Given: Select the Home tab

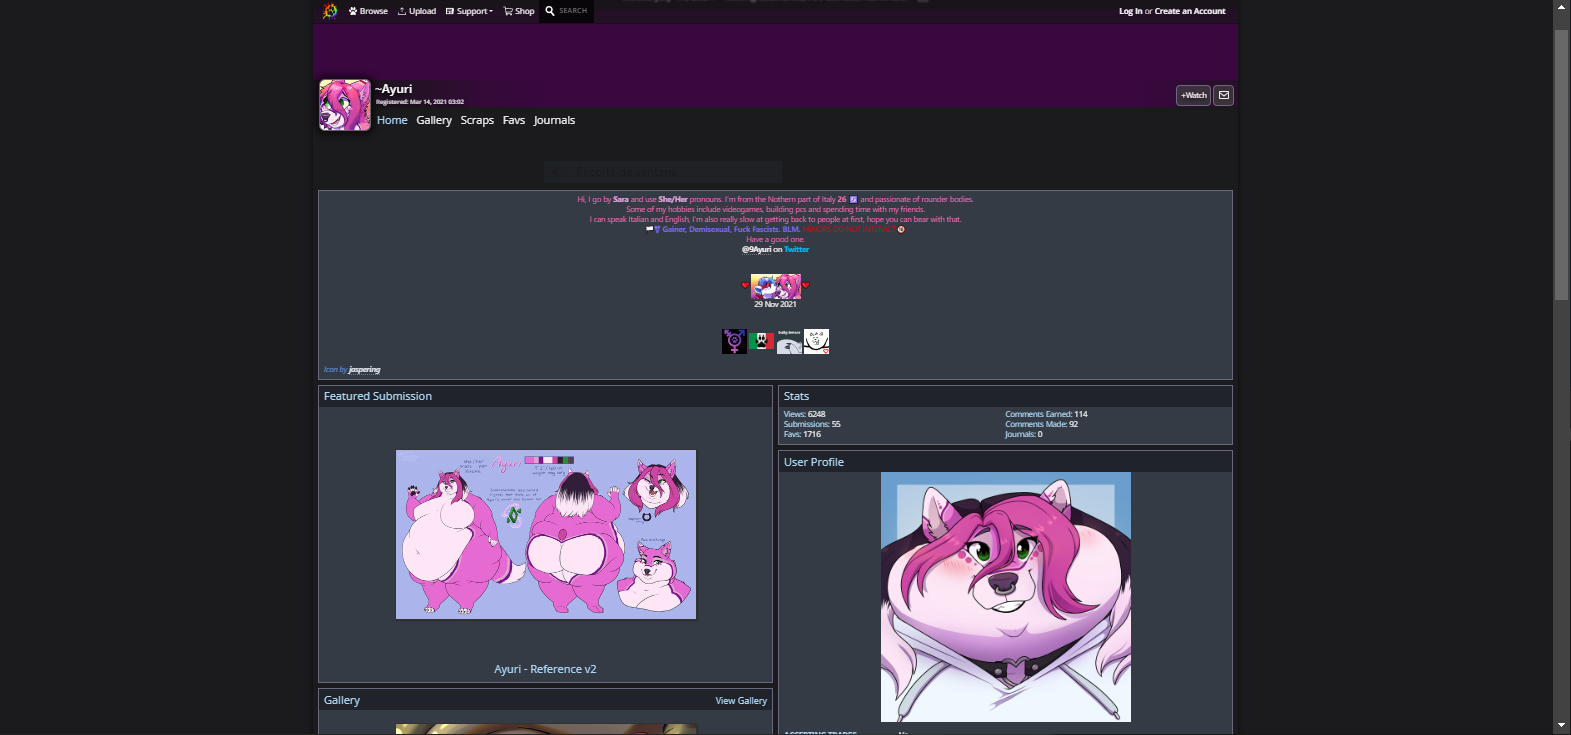Looking at the screenshot, I should coord(392,120).
